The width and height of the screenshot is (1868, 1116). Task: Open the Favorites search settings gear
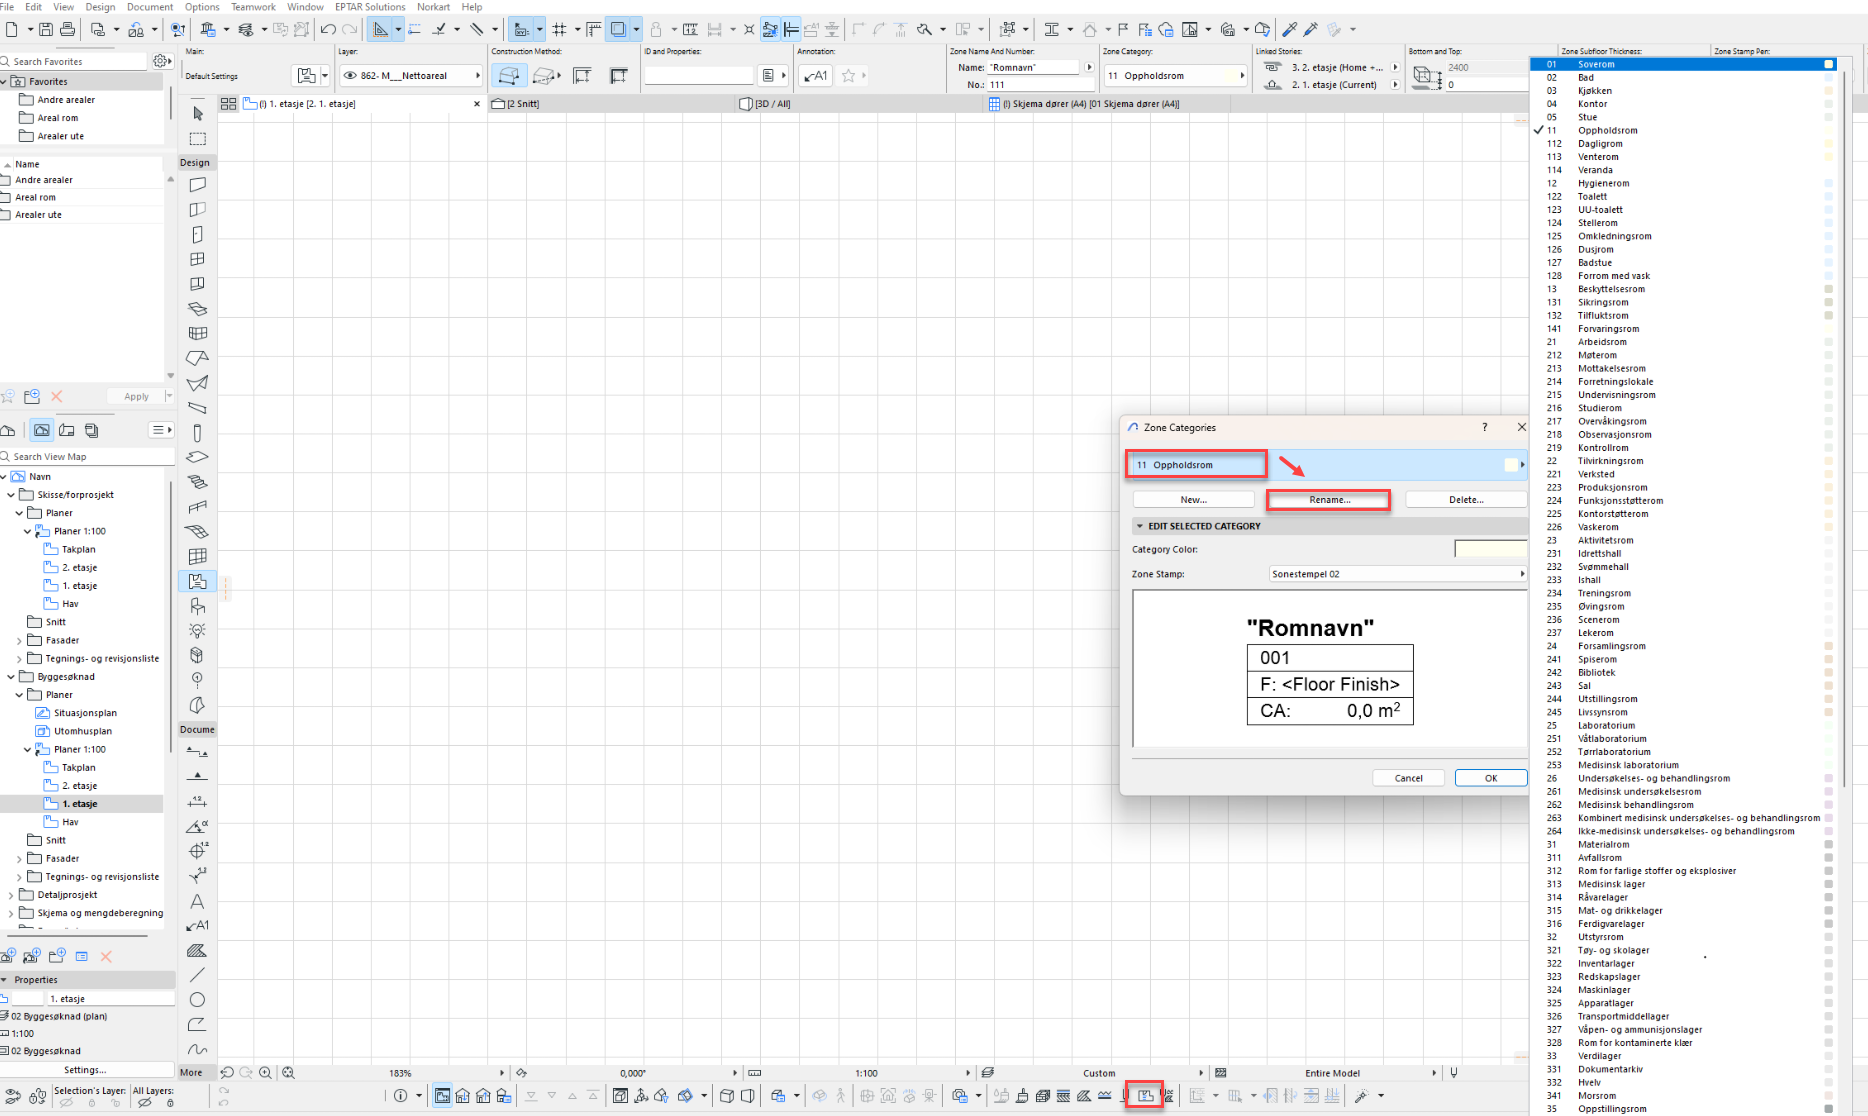tap(161, 61)
